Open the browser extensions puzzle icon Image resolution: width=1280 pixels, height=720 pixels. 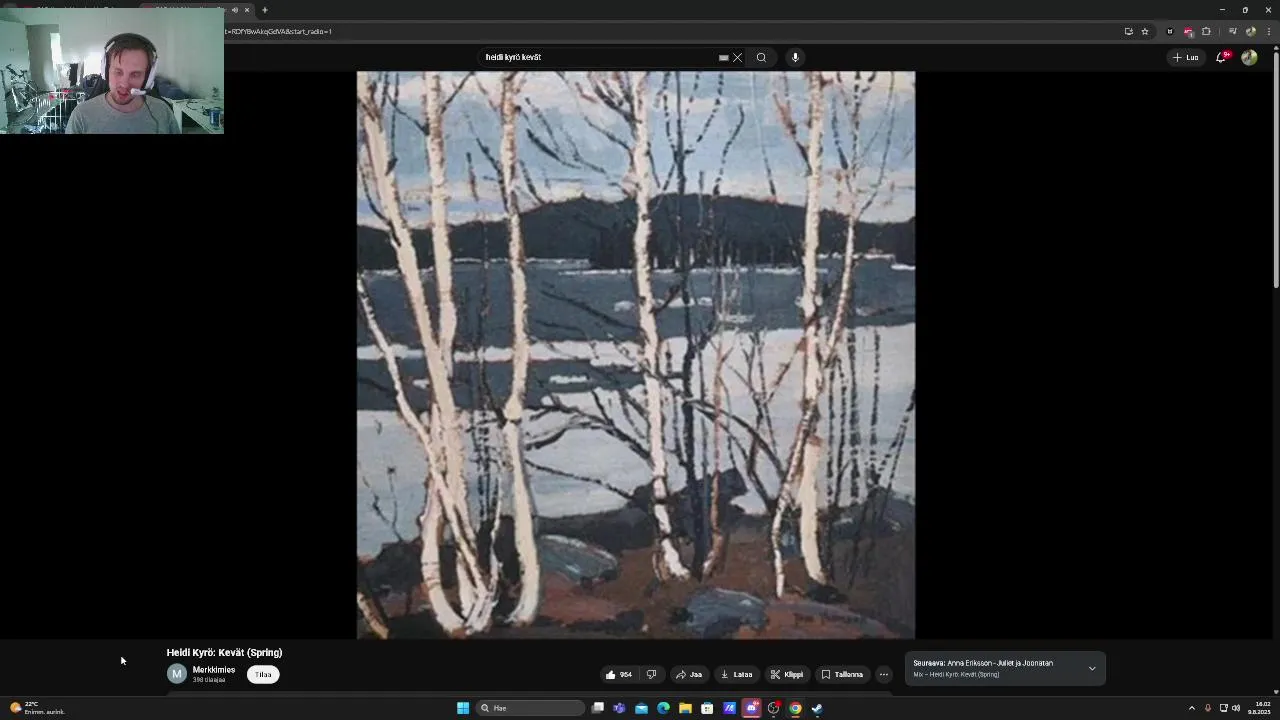click(1206, 31)
